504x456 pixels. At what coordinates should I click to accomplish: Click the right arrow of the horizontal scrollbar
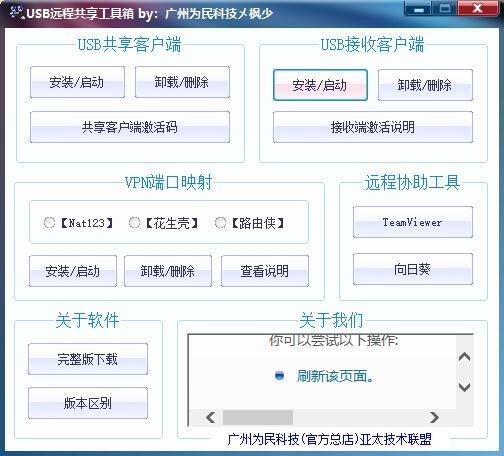click(434, 417)
